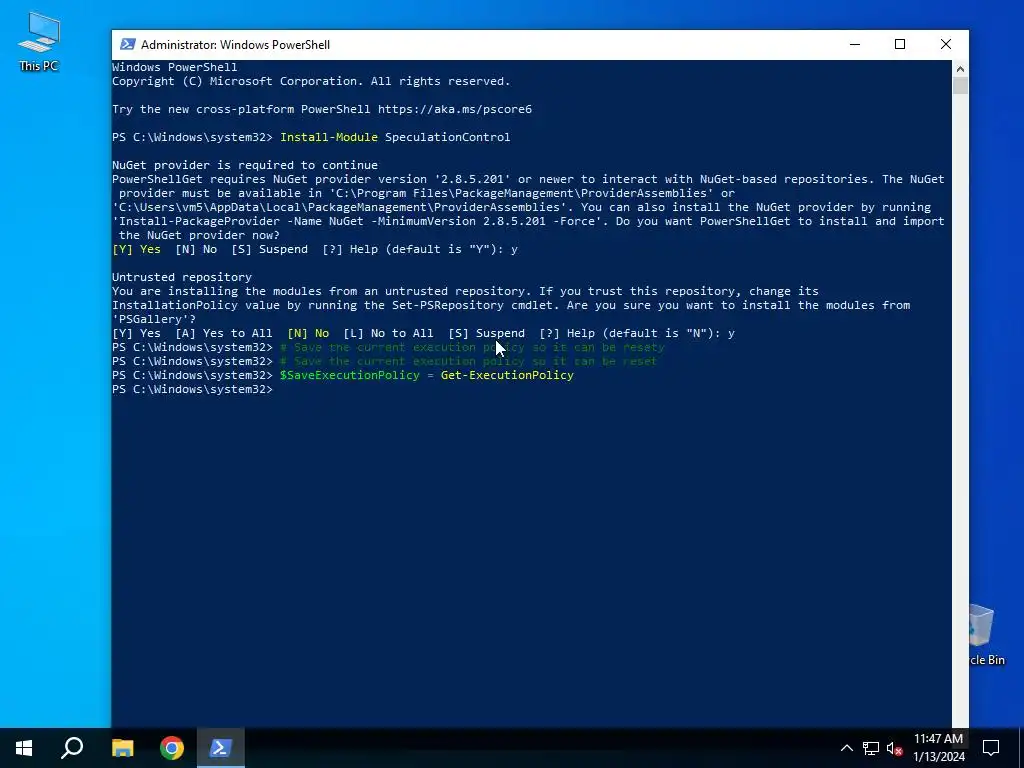Open muted volume tray icon
Viewport: 1024px width, 768px height.
[895, 748]
